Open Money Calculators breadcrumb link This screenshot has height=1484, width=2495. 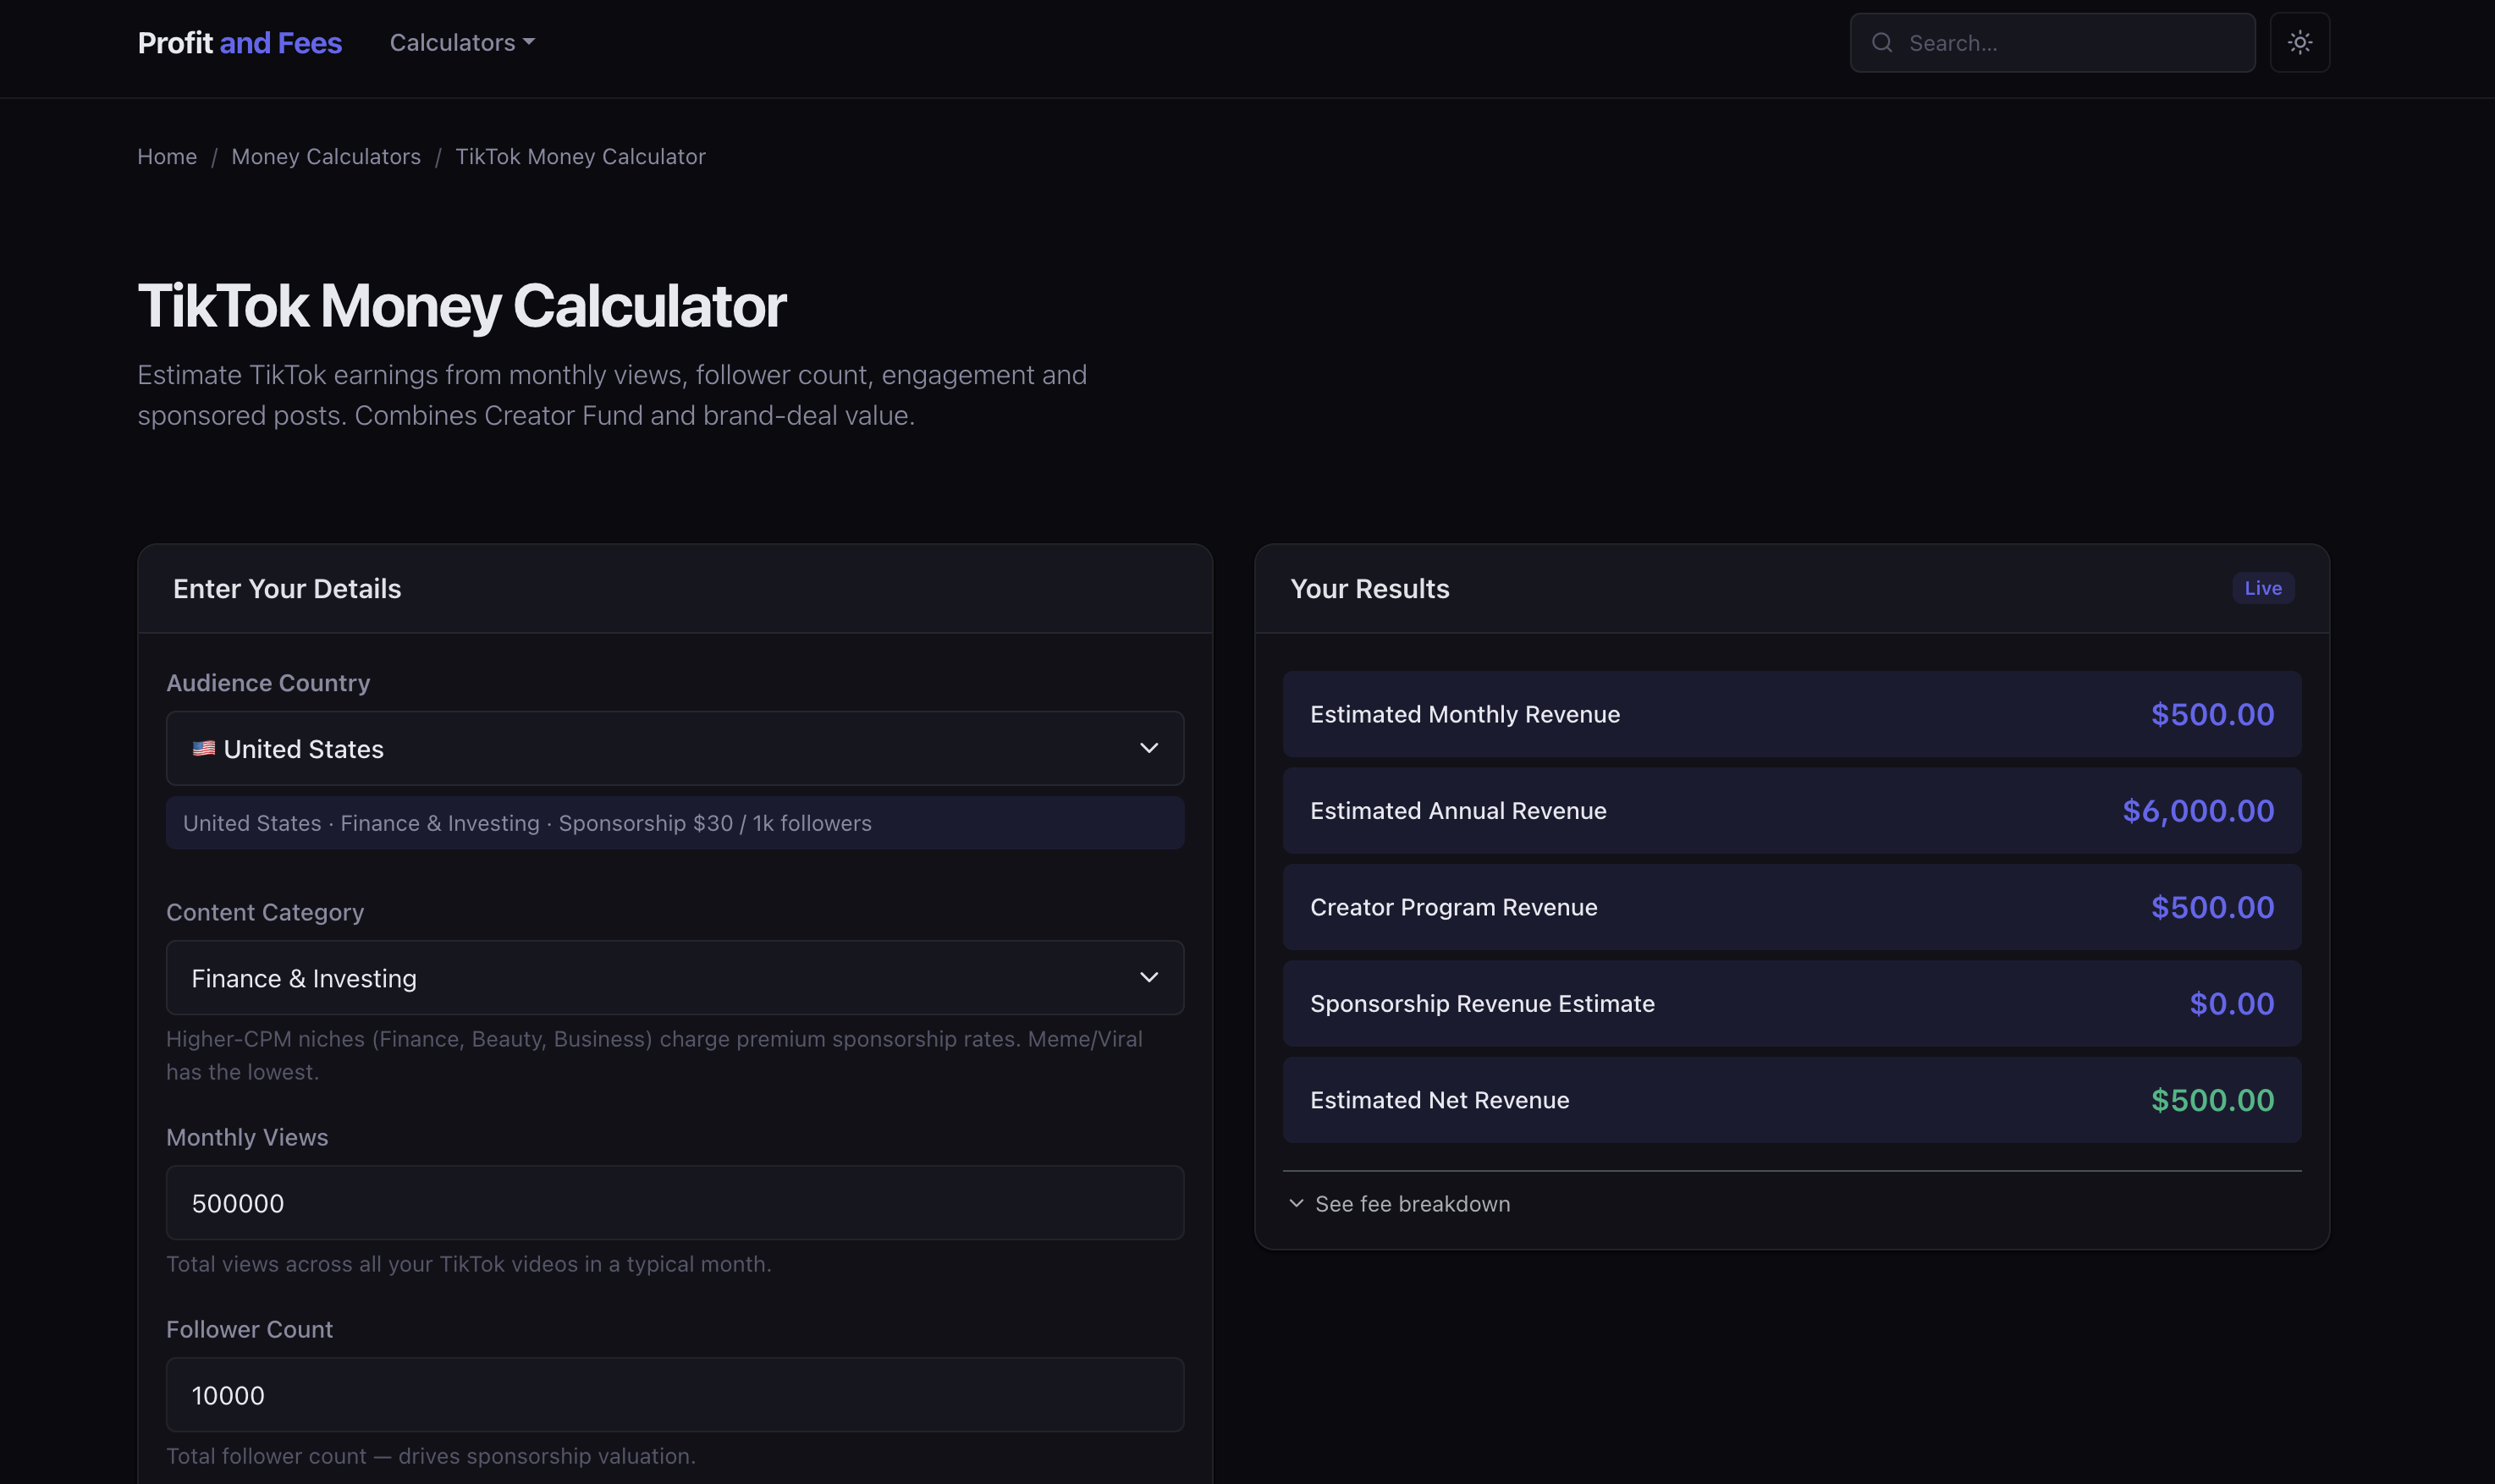point(326,156)
